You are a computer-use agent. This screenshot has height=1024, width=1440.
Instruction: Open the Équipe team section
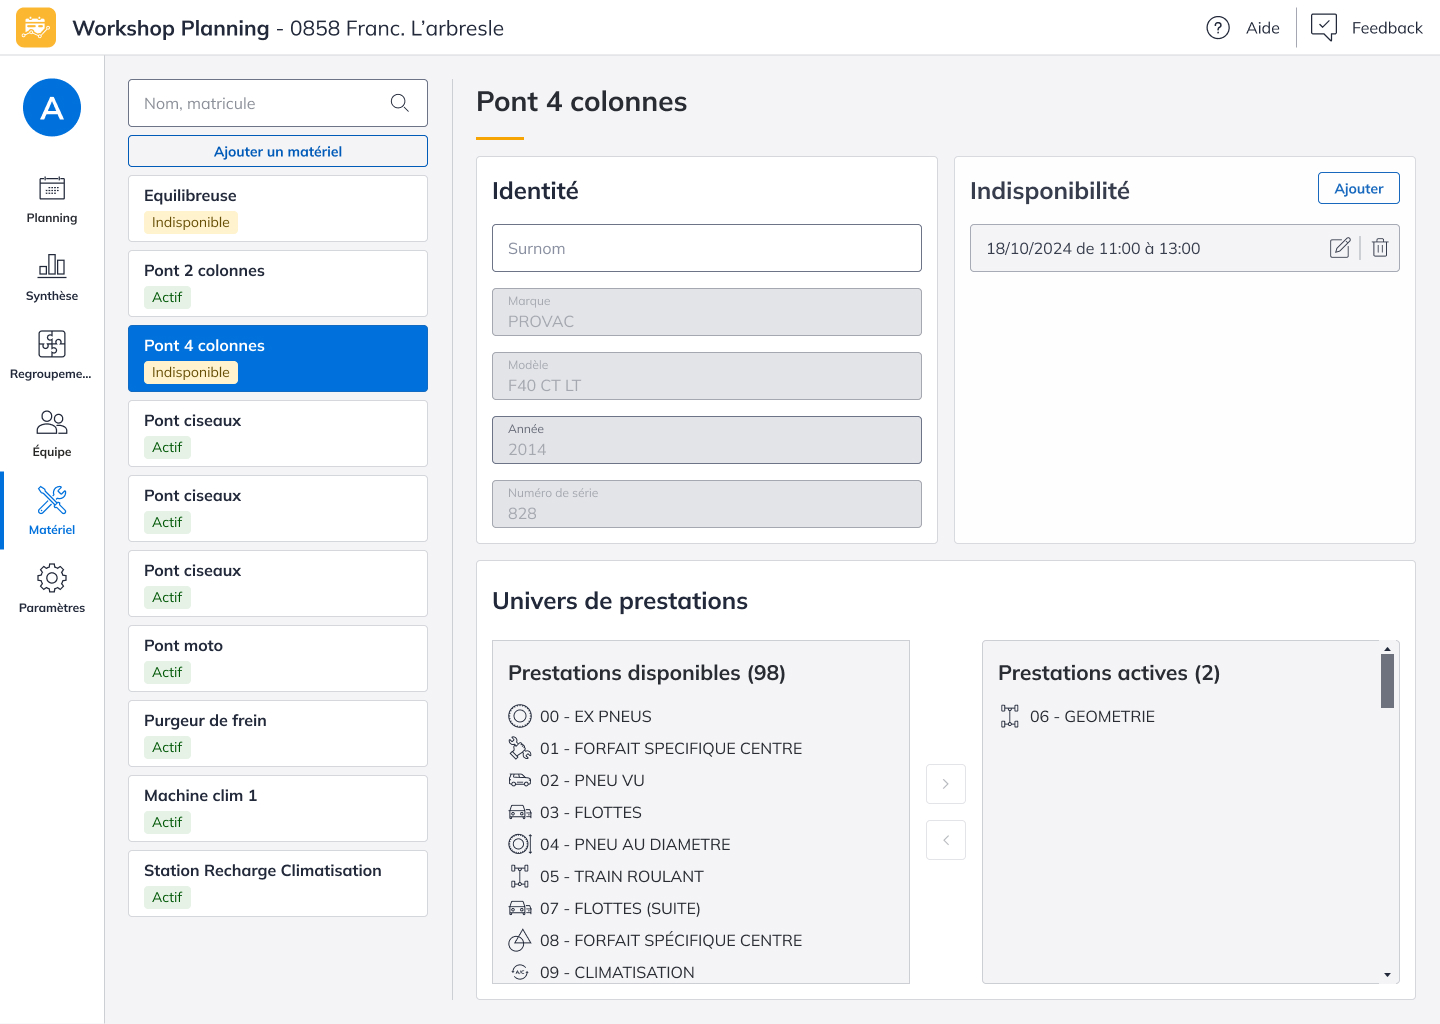pos(52,434)
